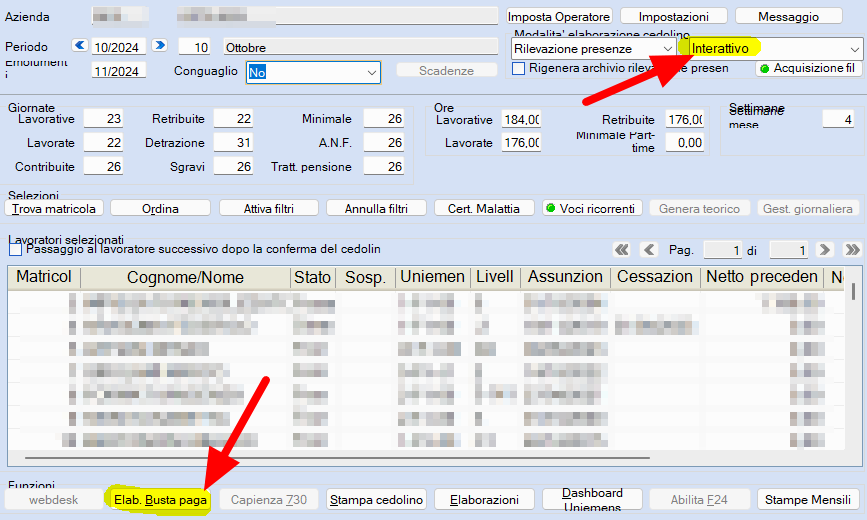Click Imposta Operatore button
The height and width of the screenshot is (520, 867).
click(559, 17)
